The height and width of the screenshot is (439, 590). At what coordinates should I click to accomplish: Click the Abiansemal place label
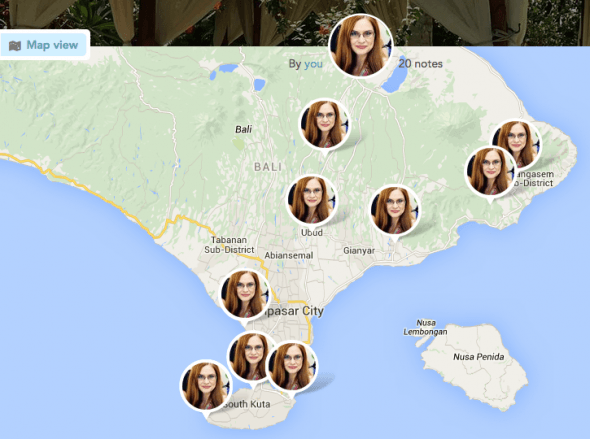click(289, 255)
